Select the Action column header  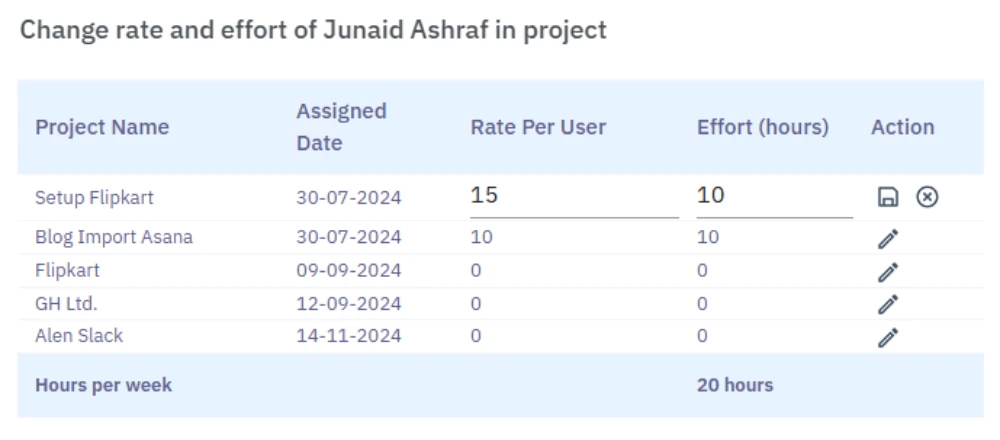(x=902, y=127)
